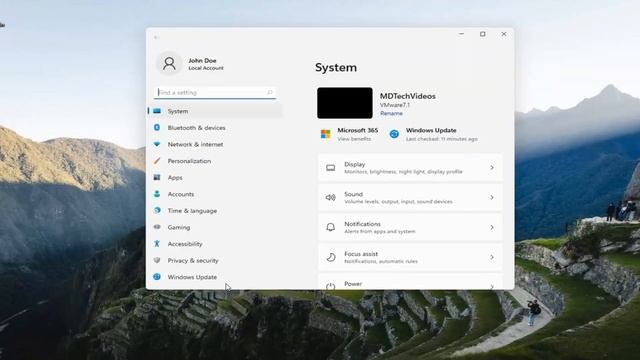640x360 pixels.
Task: Click the Time & language globe icon
Action: [x=157, y=210]
